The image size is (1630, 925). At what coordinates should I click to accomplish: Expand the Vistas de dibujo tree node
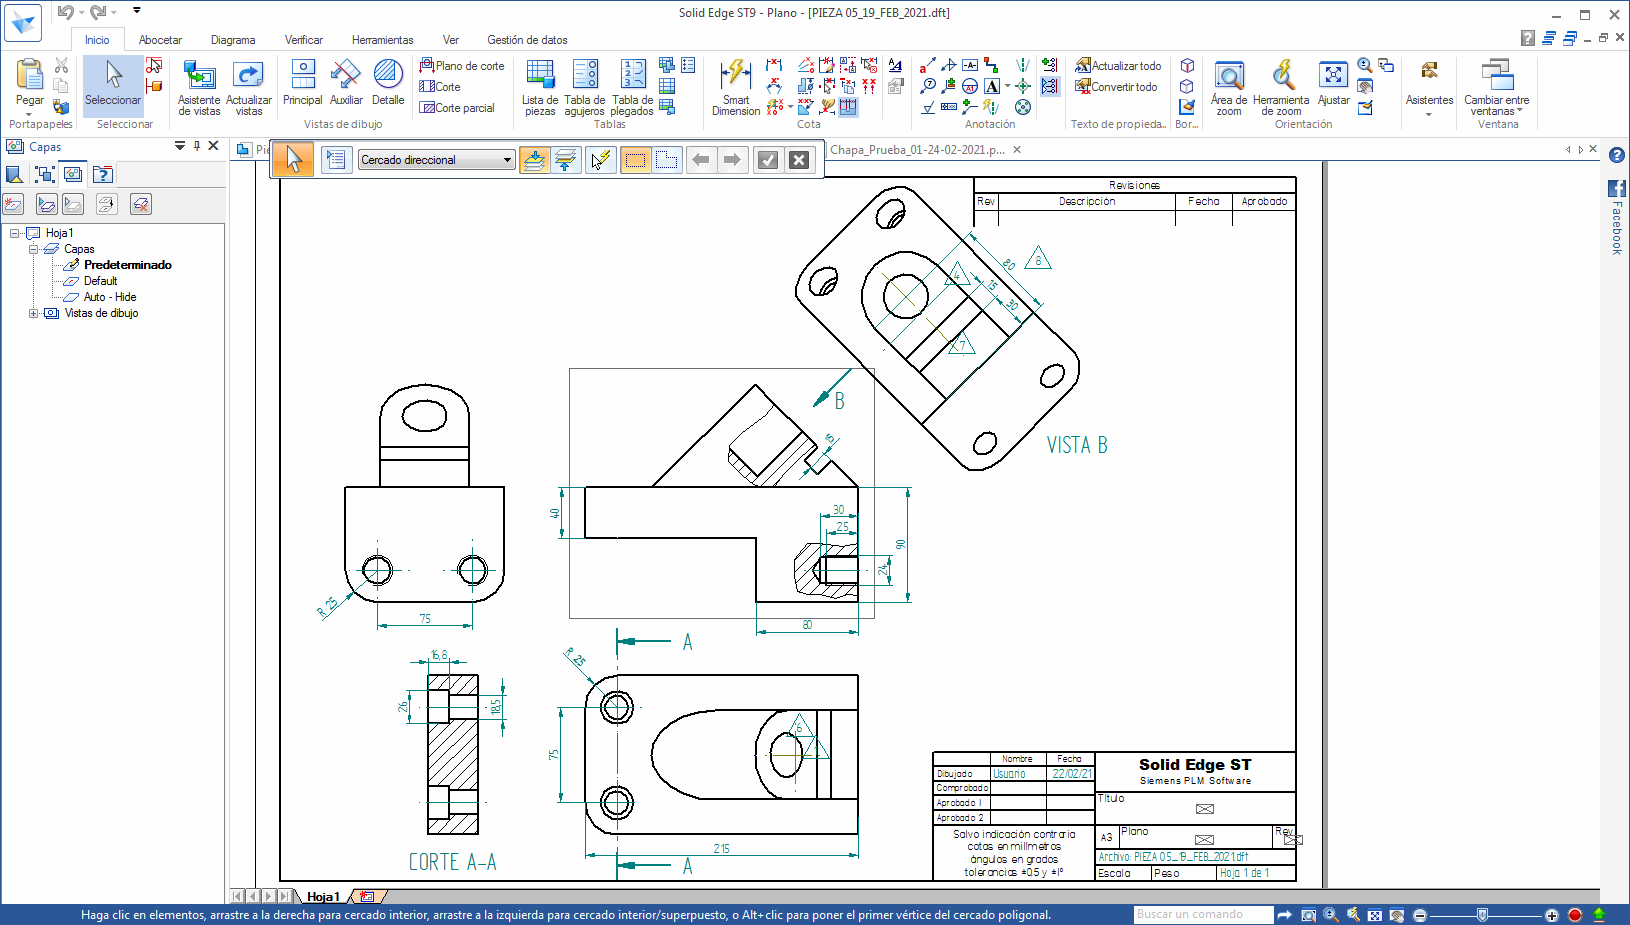[33, 313]
